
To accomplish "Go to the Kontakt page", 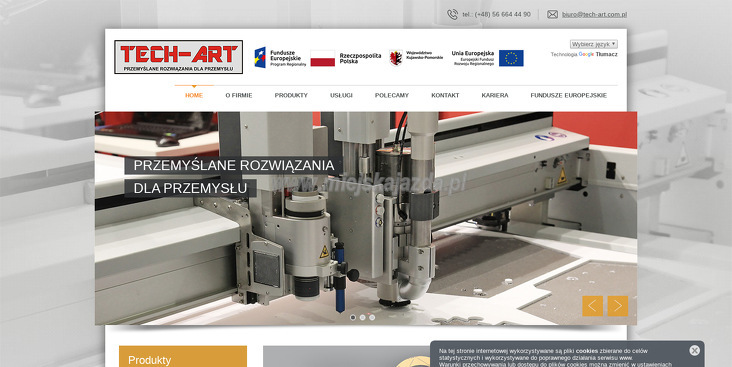I will (x=445, y=95).
